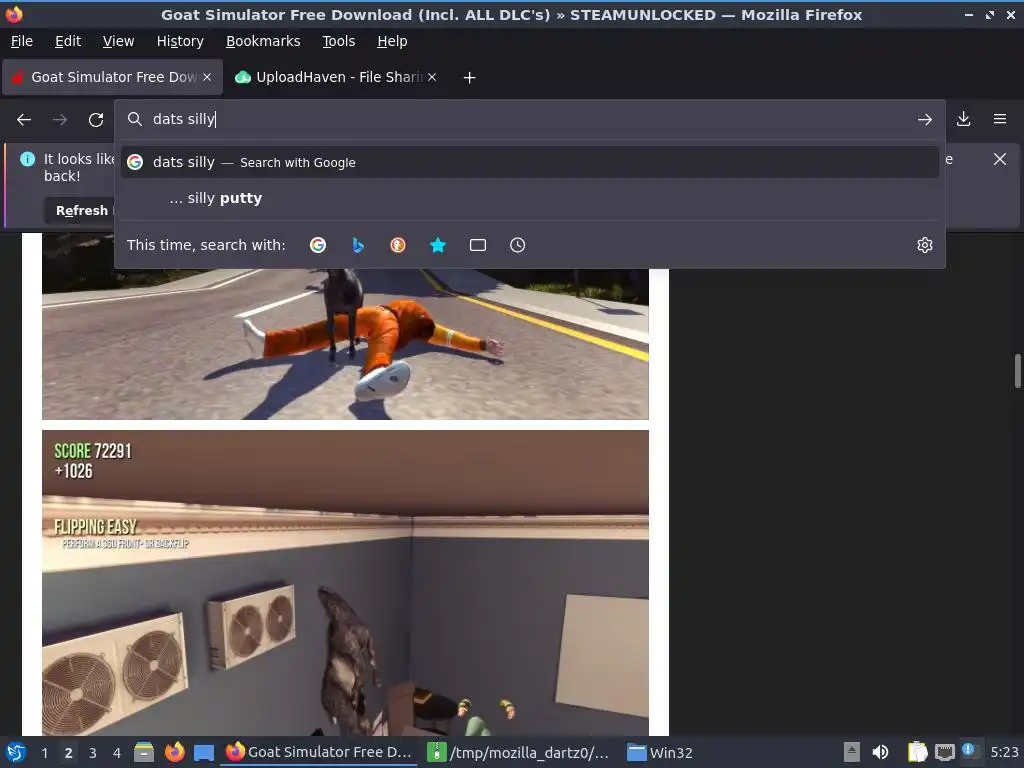This screenshot has height=768, width=1024.
Task: Click the Flipping Easy gameplay screenshot
Action: [345, 583]
